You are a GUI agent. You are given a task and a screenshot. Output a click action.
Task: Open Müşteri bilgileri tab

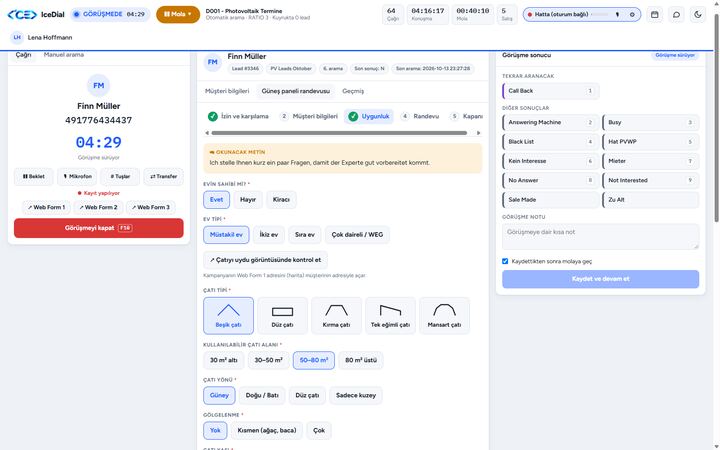click(x=227, y=91)
